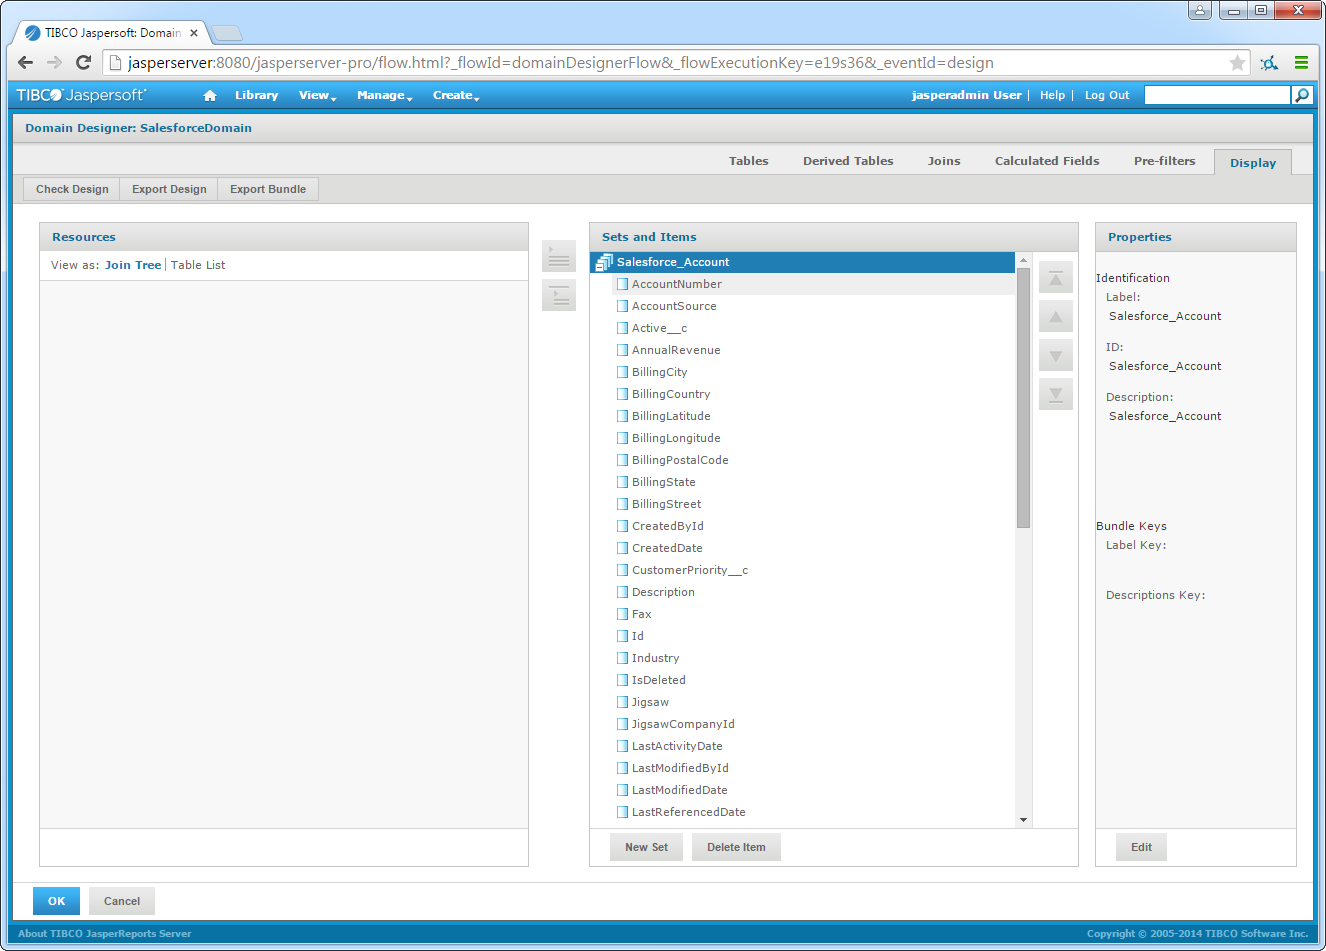The image size is (1326, 951).
Task: Go to the Joins tab
Action: (x=943, y=161)
